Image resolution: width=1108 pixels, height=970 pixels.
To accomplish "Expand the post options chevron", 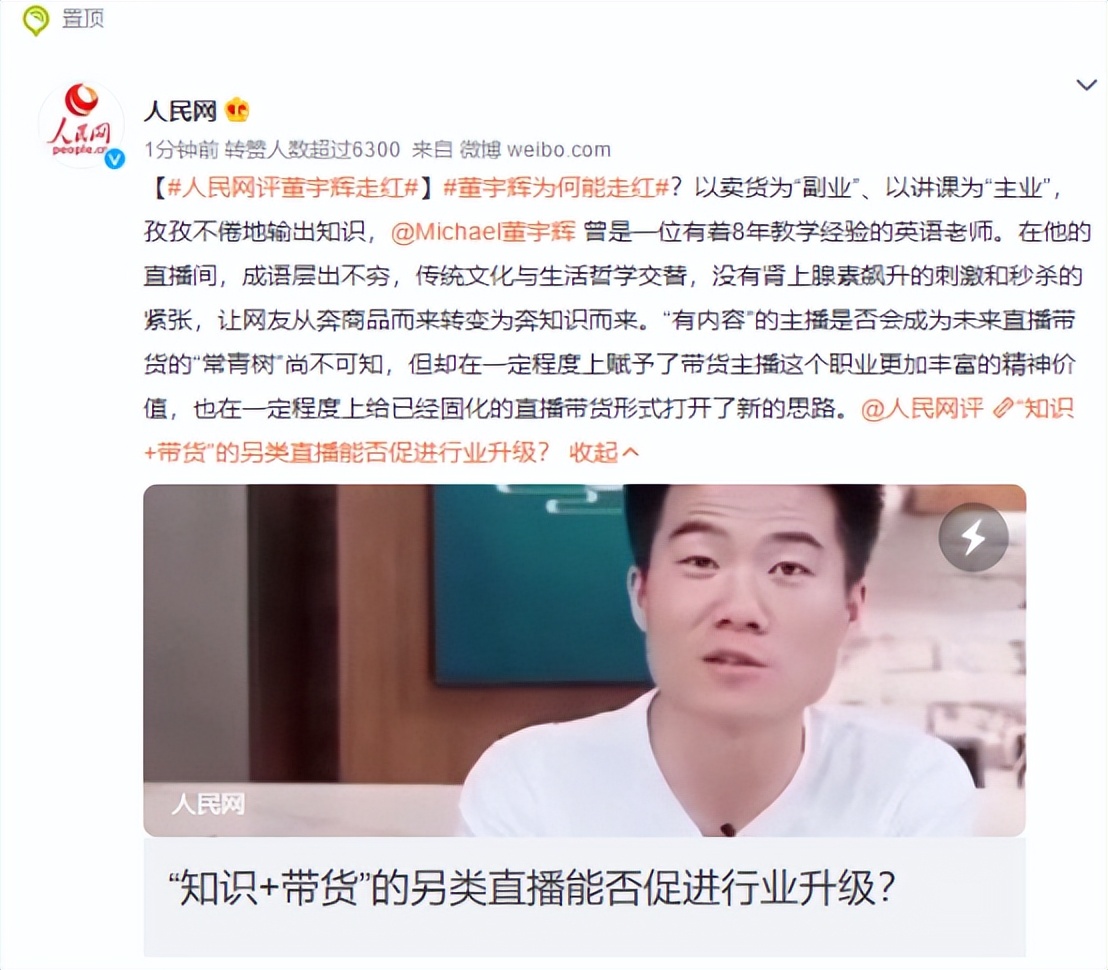I will click(1086, 85).
